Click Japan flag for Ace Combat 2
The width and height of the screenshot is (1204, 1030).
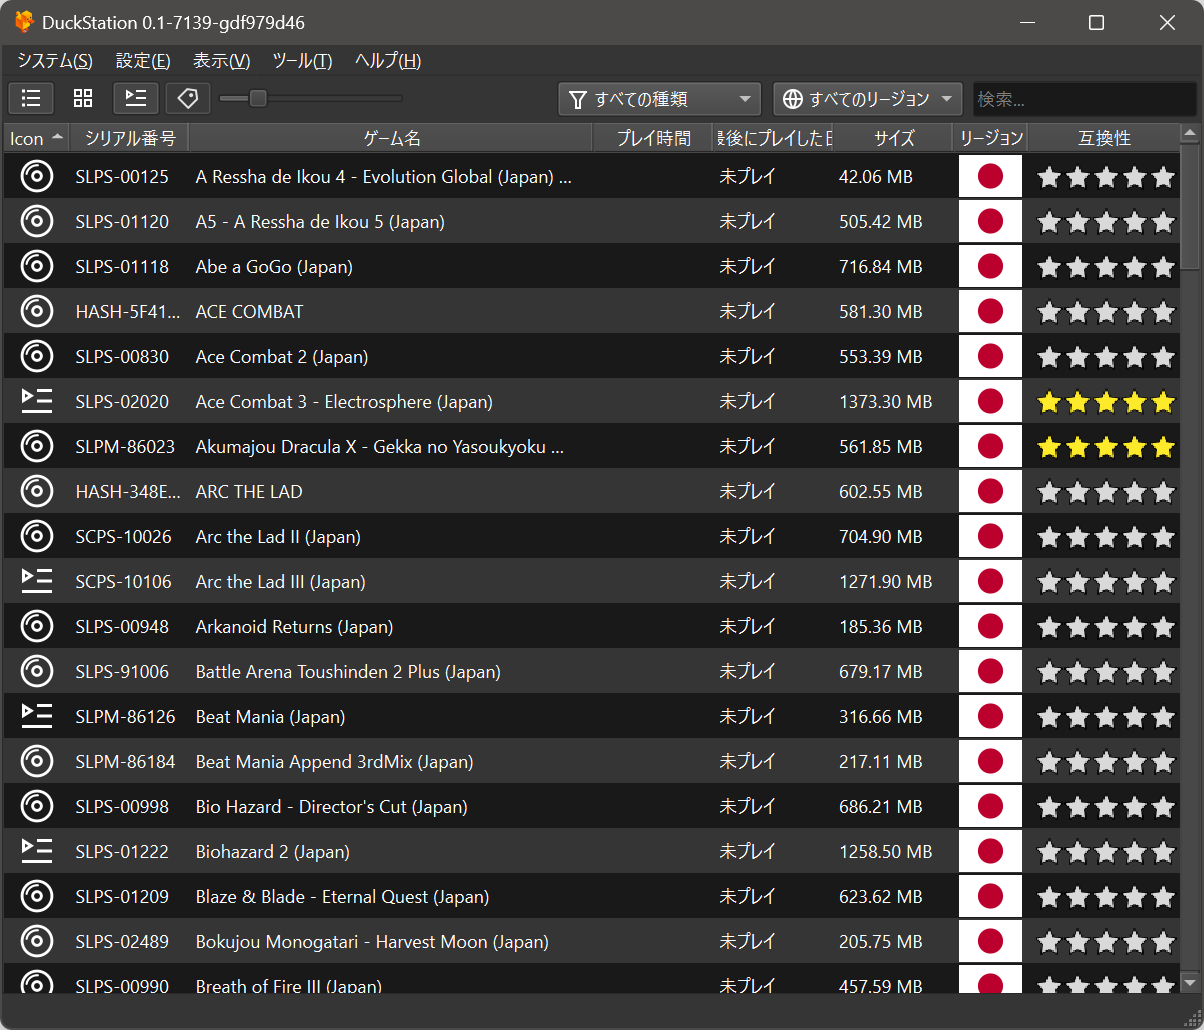990,357
